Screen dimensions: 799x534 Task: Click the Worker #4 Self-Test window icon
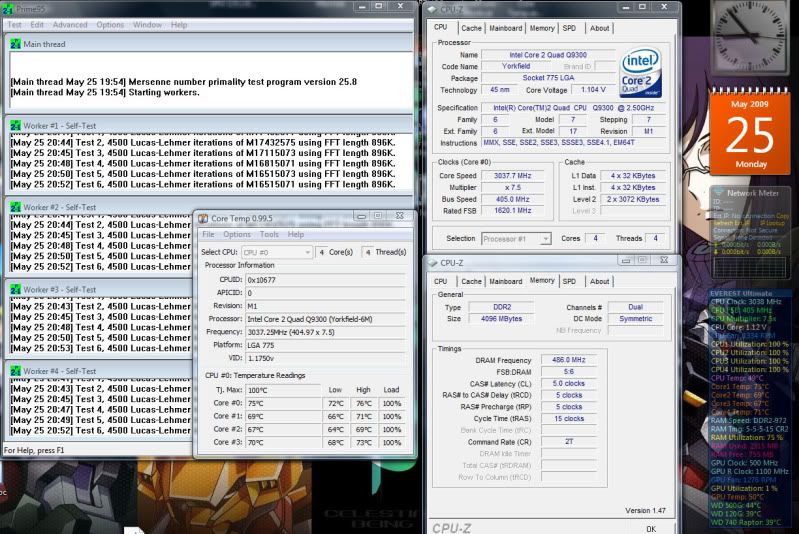pyautogui.click(x=15, y=371)
